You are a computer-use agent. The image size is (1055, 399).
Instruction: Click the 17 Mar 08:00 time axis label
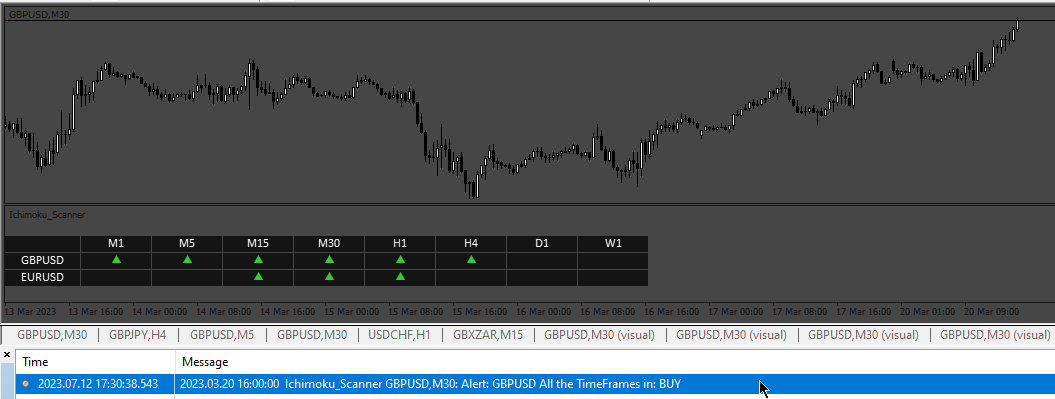click(x=799, y=312)
